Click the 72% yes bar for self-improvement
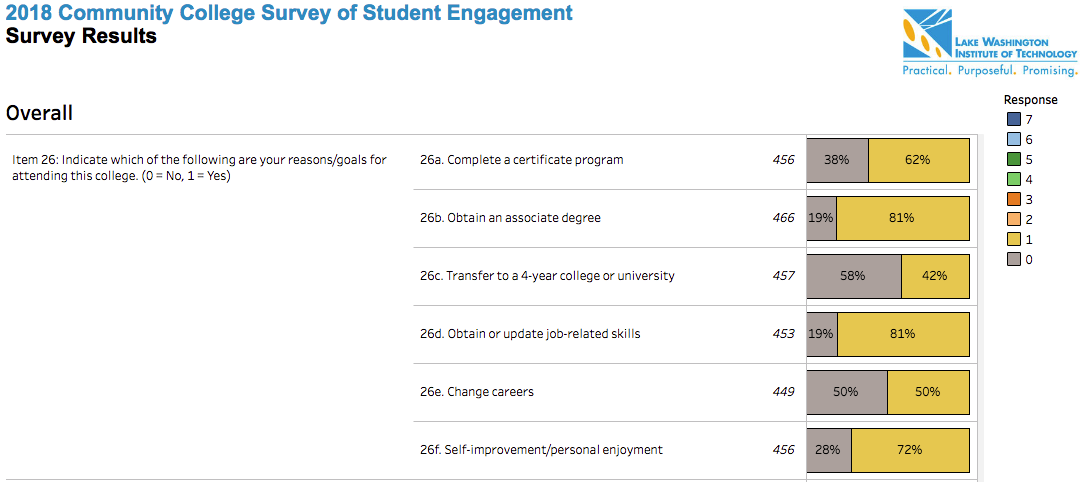This screenshot has width=1082, height=482. pyautogui.click(x=910, y=450)
